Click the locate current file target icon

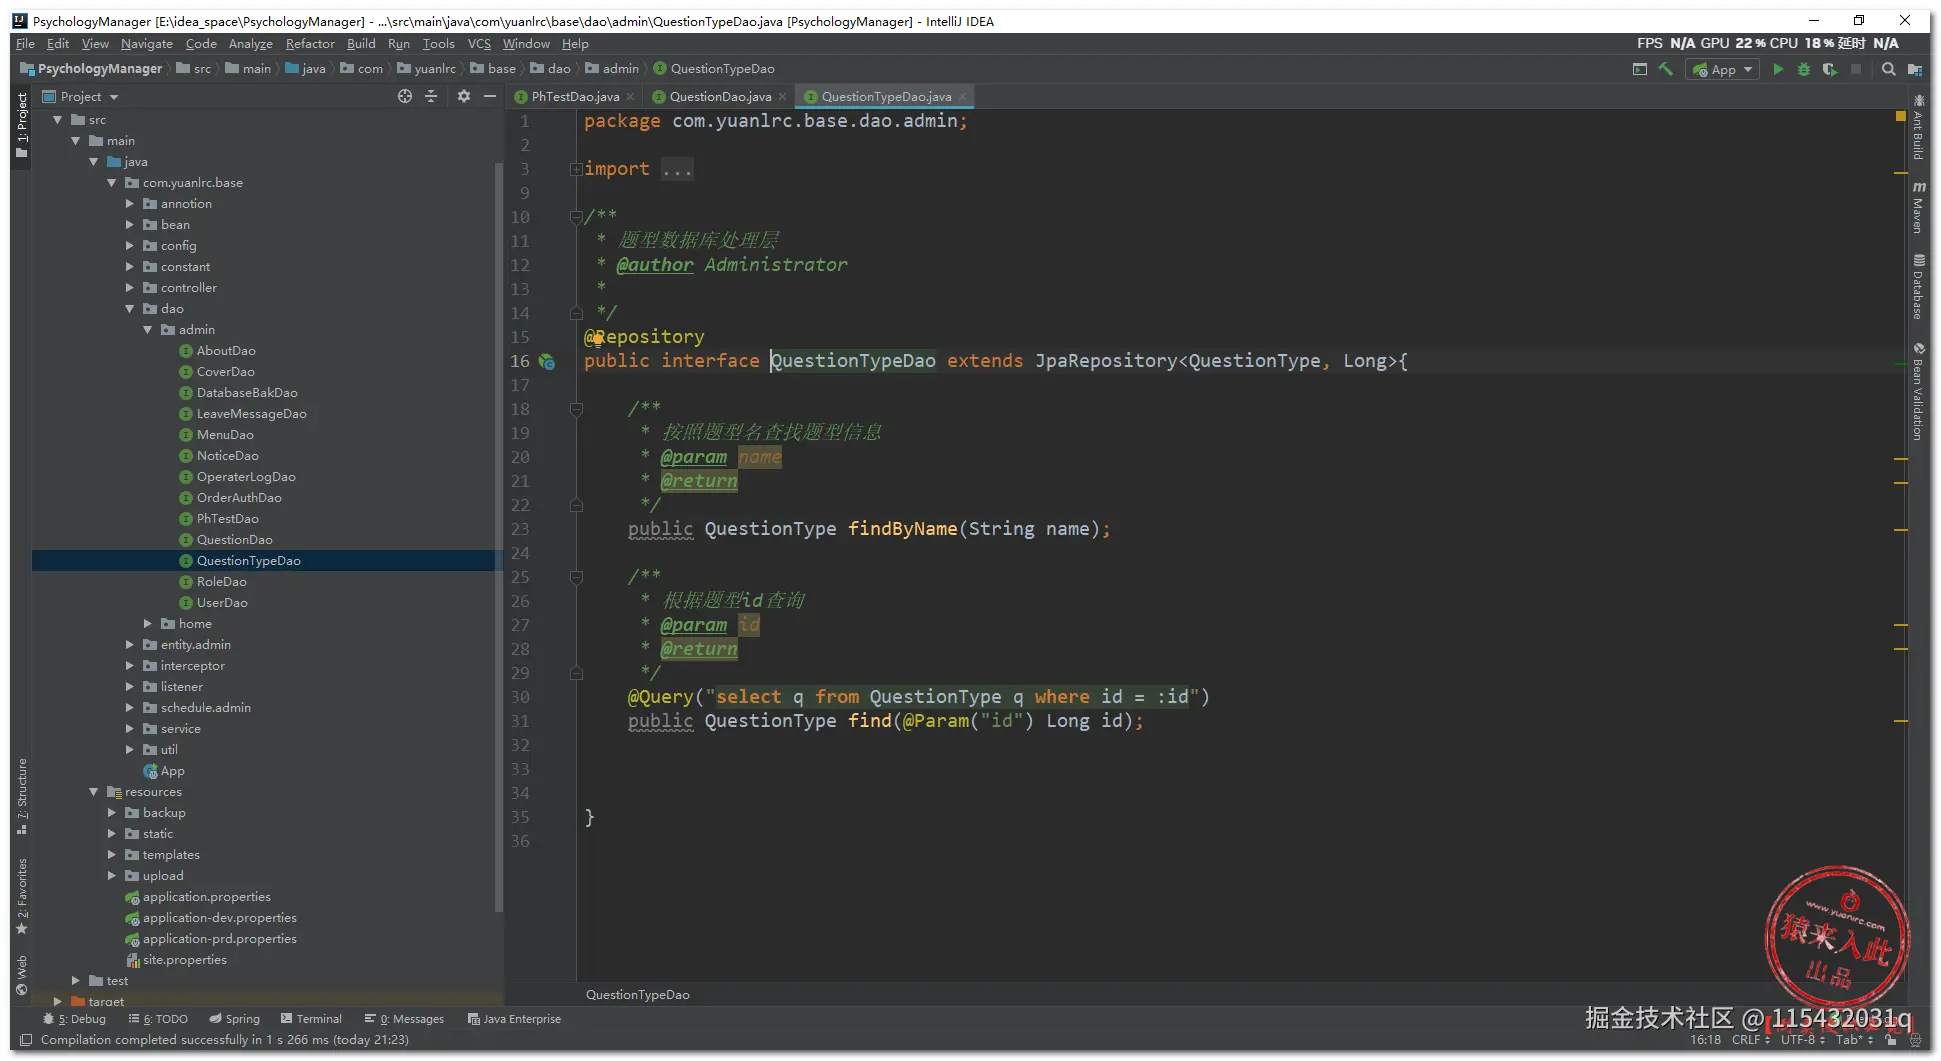[405, 96]
